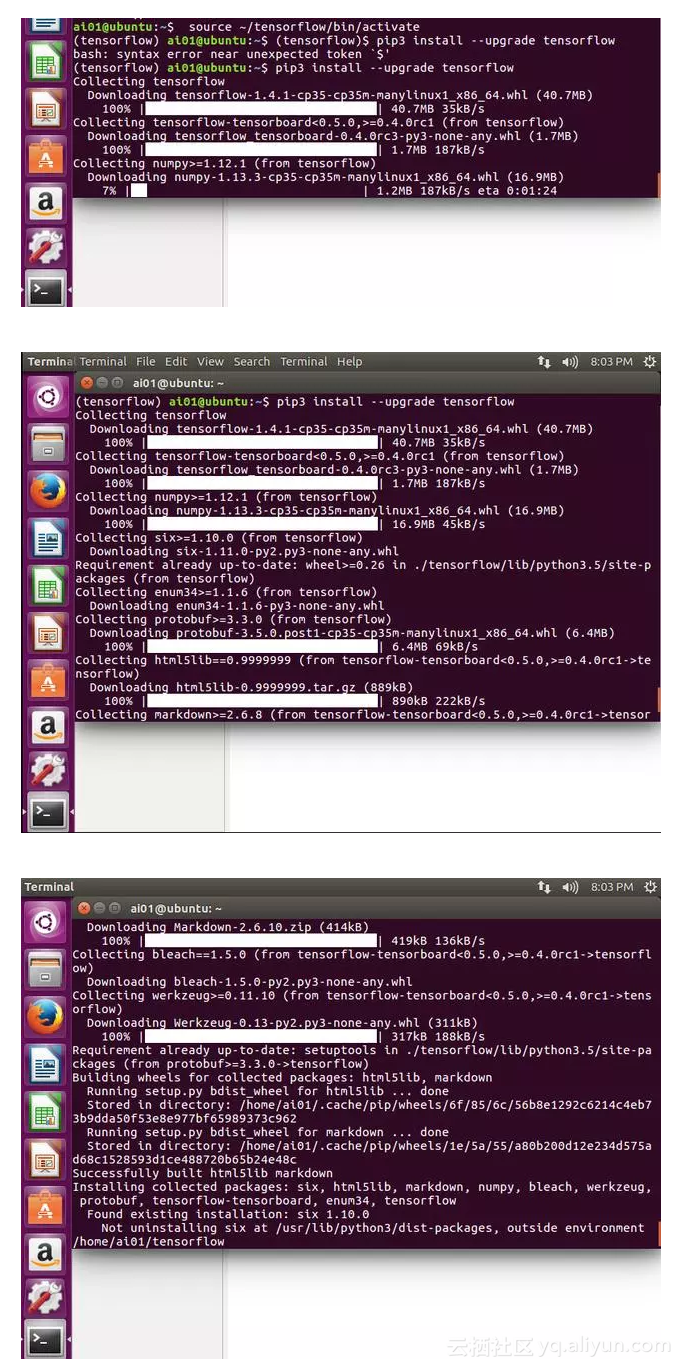This screenshot has height=1368, width=682.
Task: Open the View menu
Action: [210, 362]
